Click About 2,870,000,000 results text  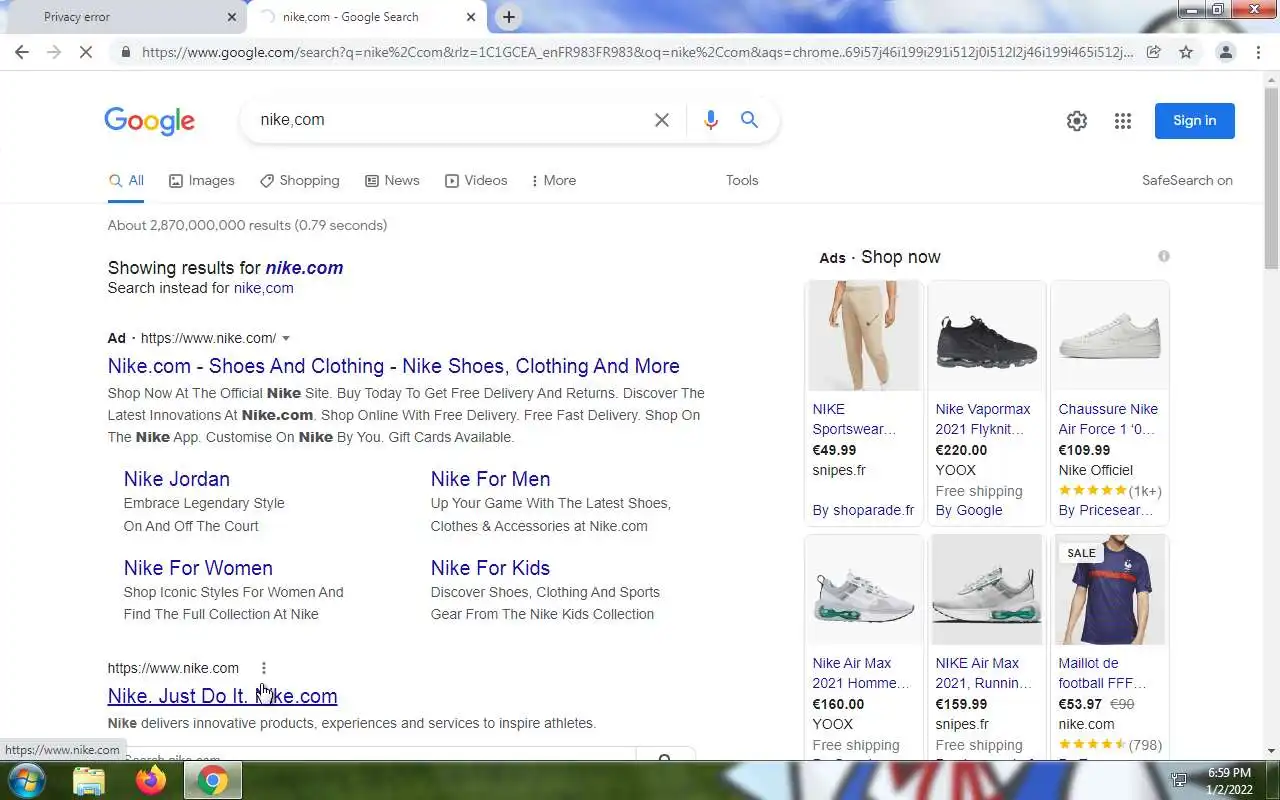pos(247,225)
